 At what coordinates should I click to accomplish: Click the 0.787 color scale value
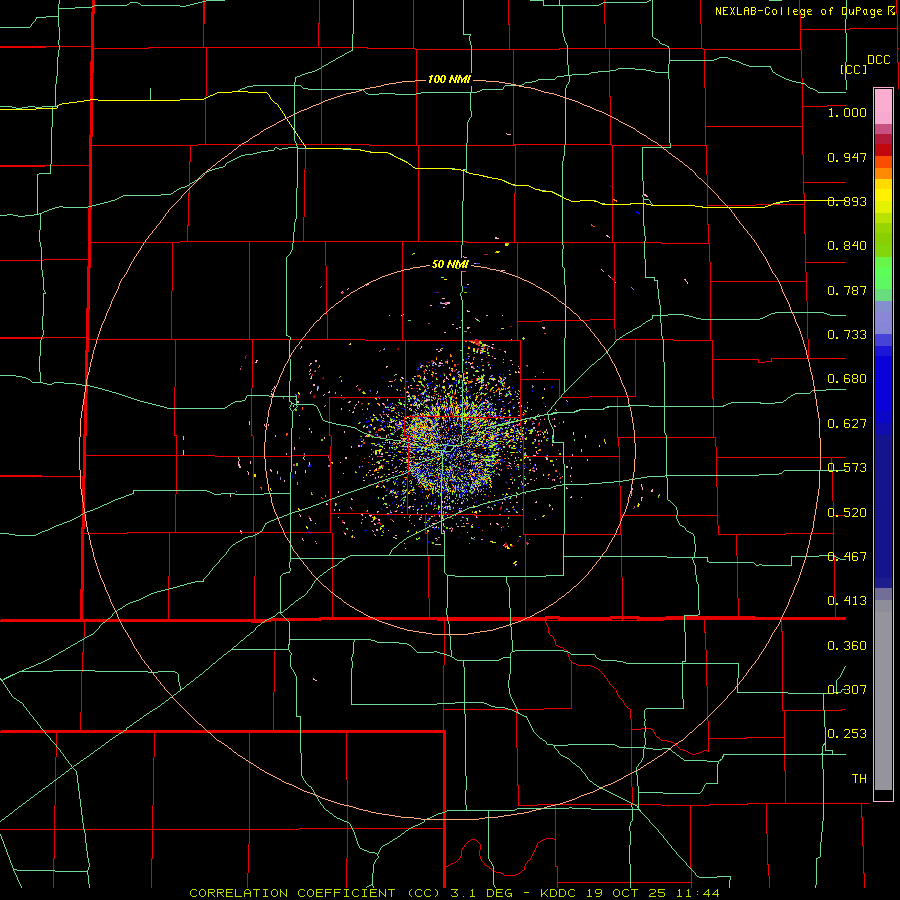pos(847,290)
